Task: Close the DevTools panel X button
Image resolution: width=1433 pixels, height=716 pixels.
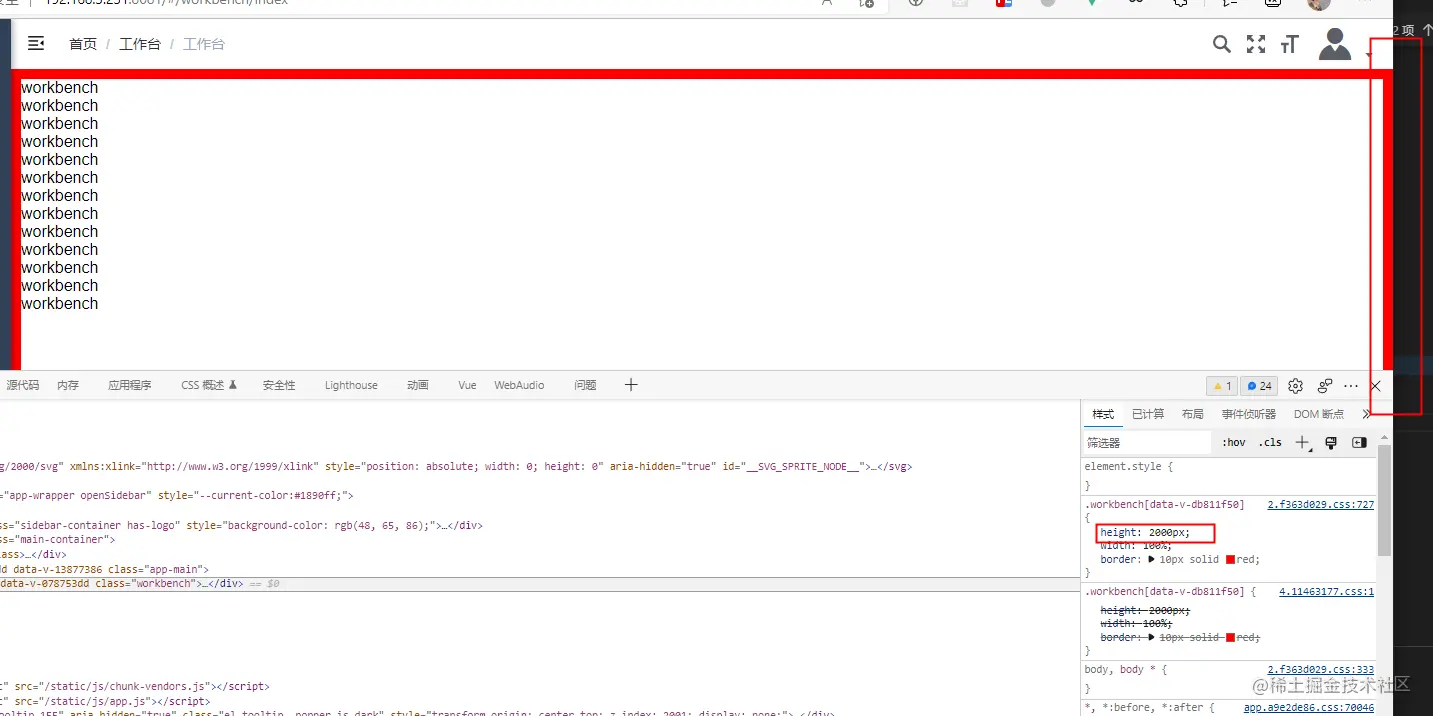Action: click(1375, 386)
